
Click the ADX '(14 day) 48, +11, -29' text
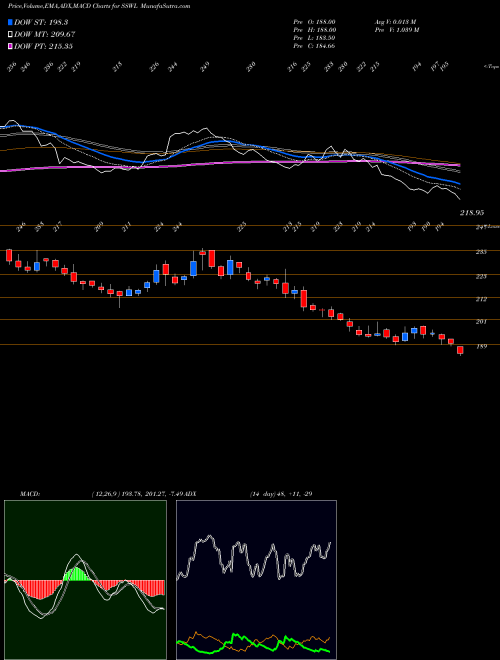(281, 494)
